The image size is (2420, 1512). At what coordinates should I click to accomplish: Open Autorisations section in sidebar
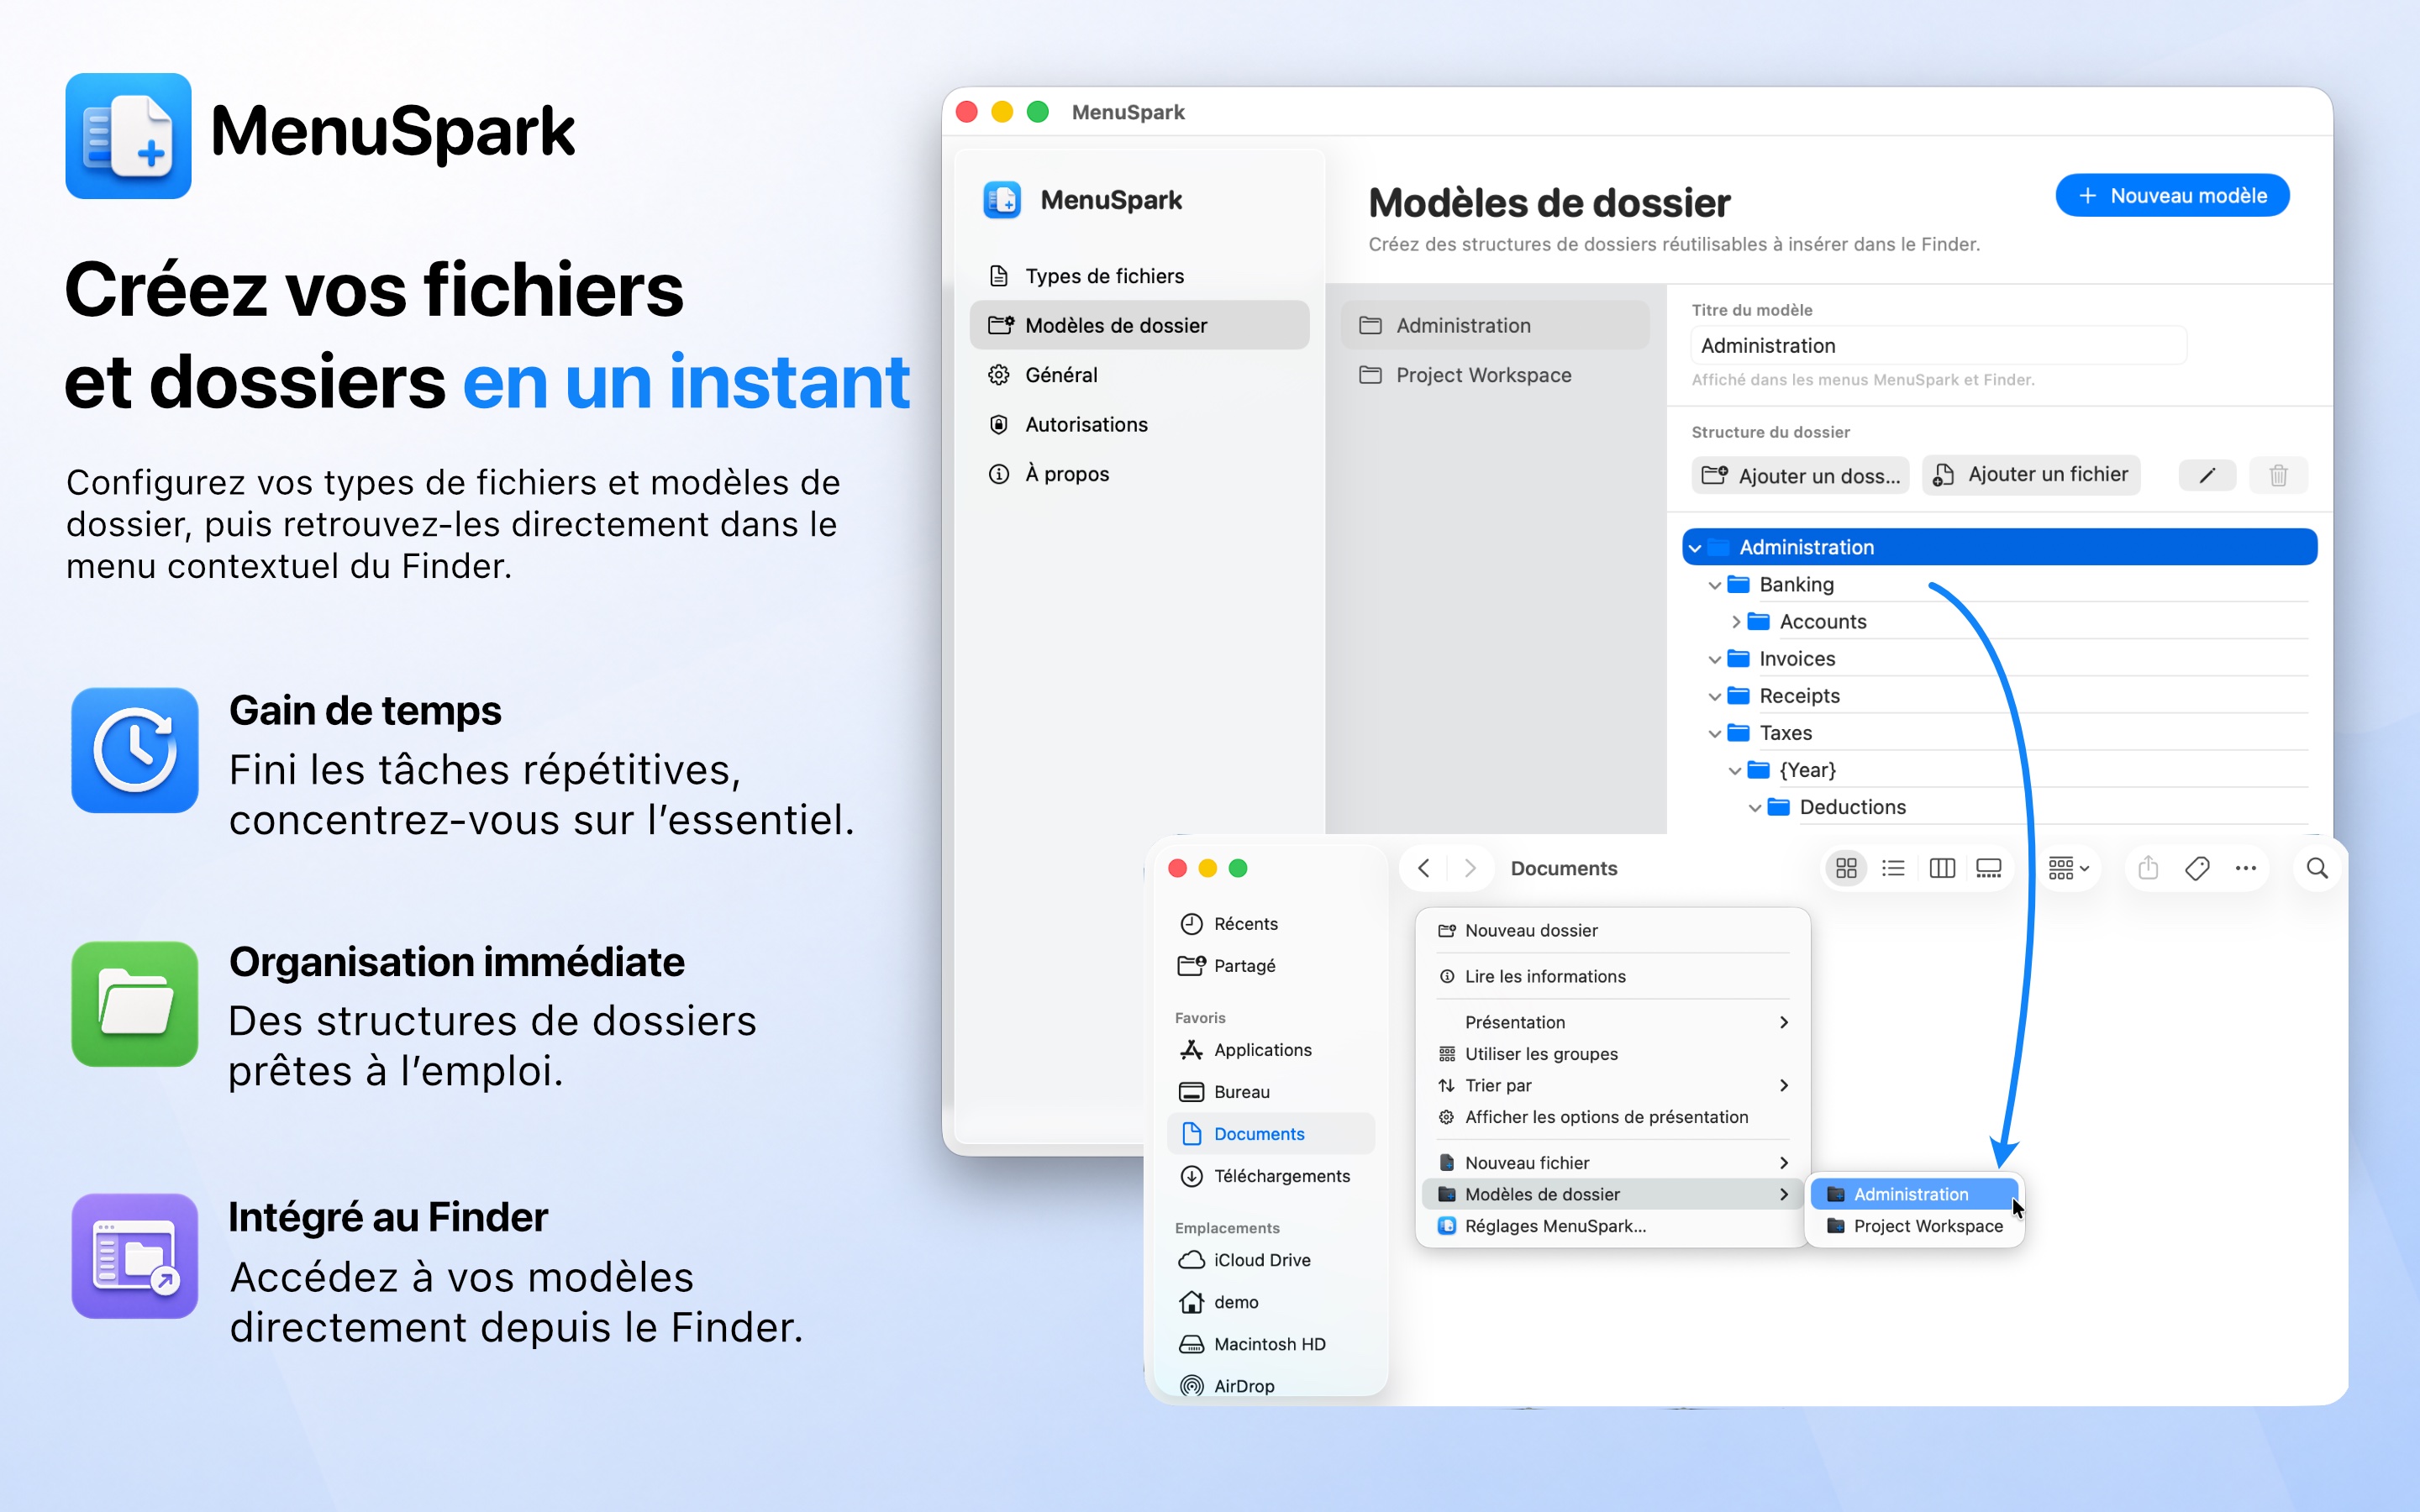point(1139,424)
